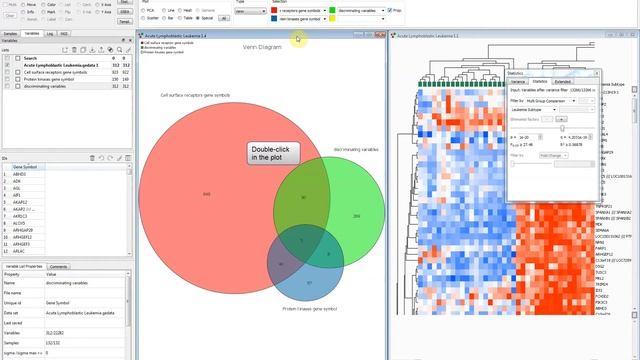Click the trash icon in IDs panel toolbar
Screen dimensions: 640x360
(92, 158)
